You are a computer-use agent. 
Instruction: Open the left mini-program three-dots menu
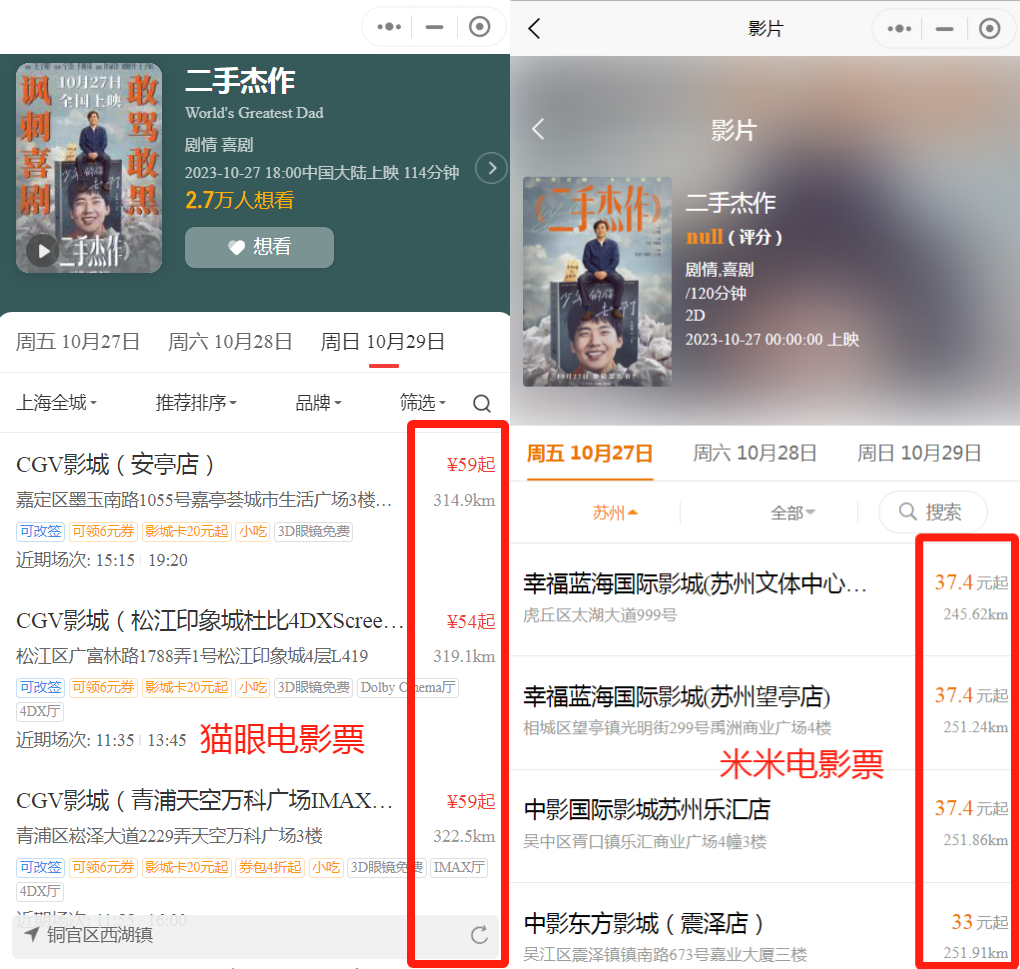pos(389,27)
